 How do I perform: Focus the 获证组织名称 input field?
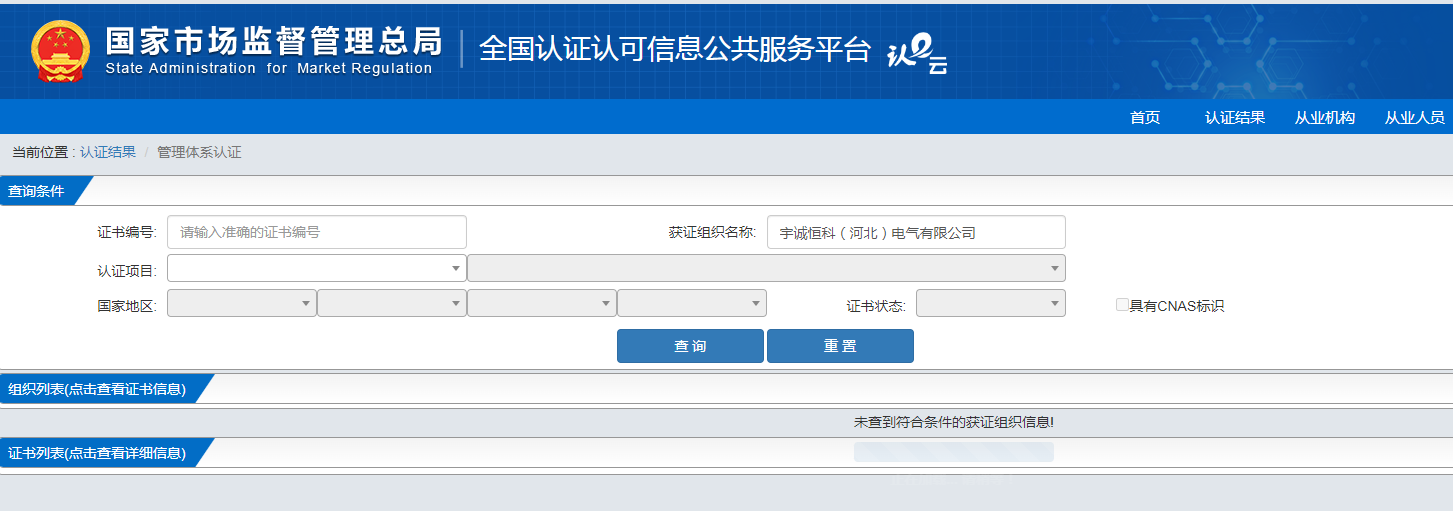(916, 232)
